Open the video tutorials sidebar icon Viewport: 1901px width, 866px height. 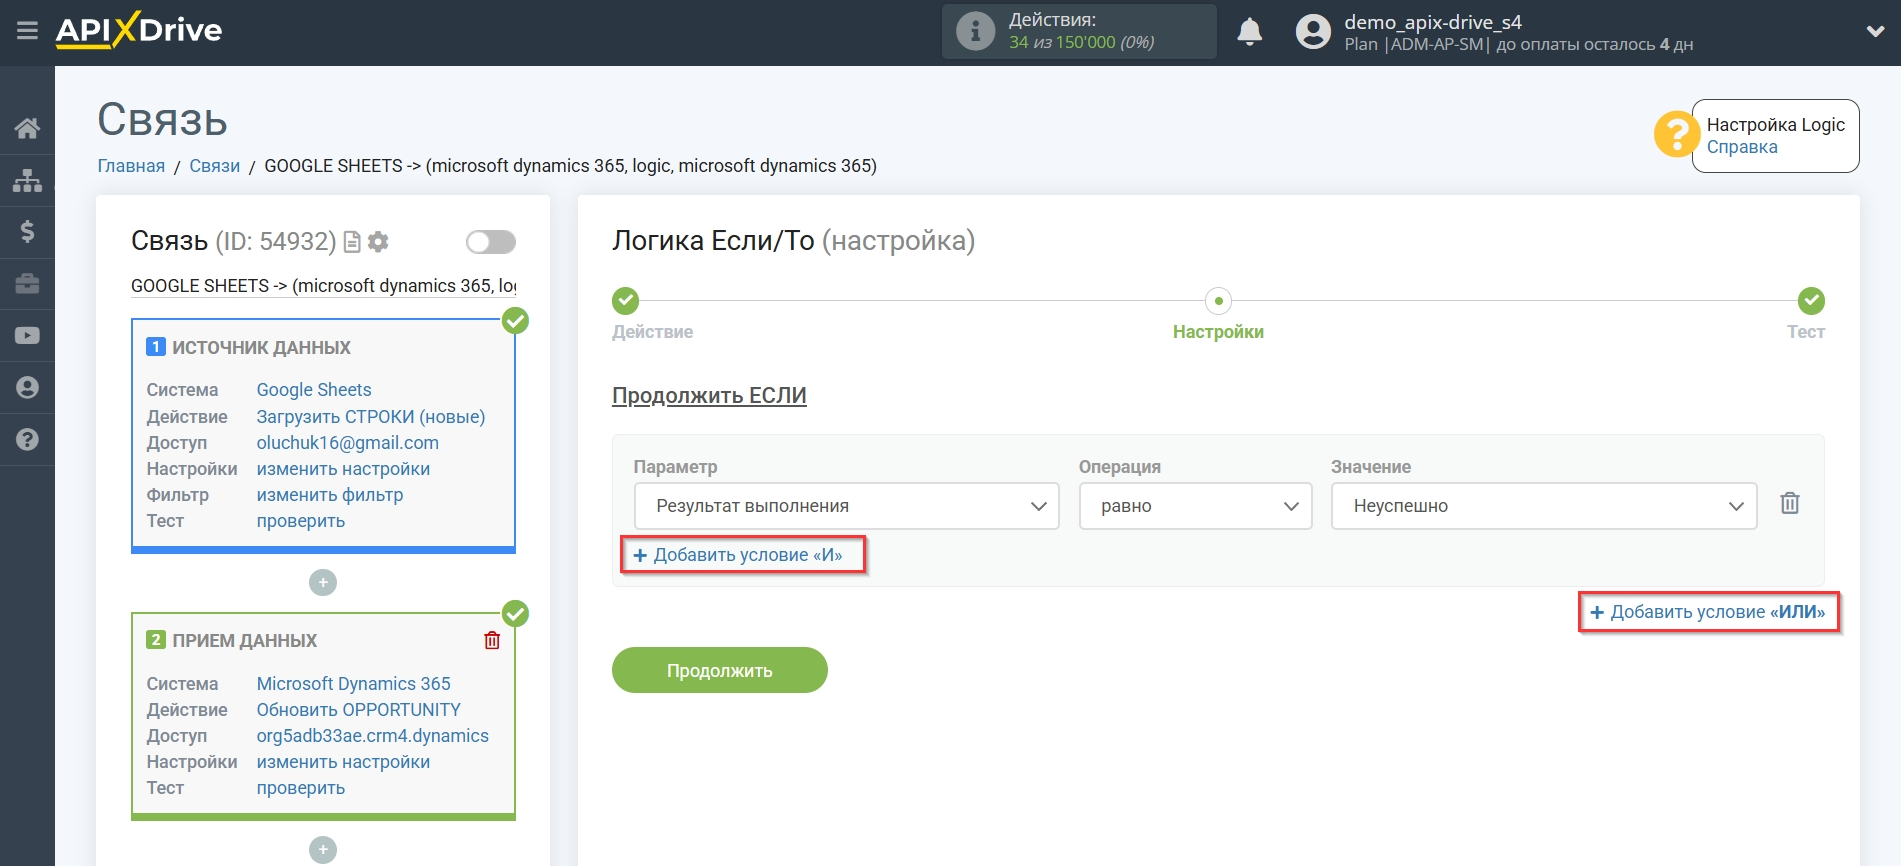(x=27, y=336)
